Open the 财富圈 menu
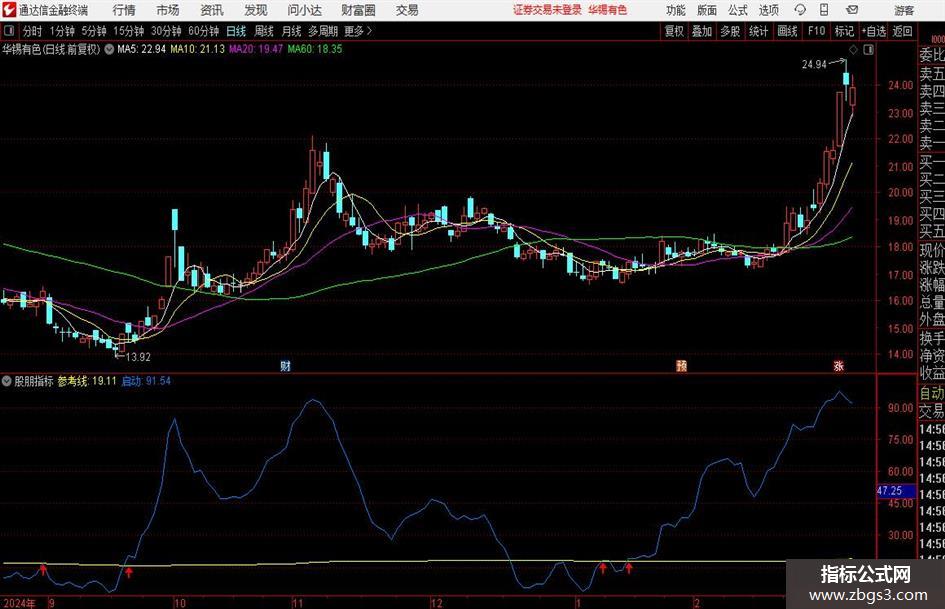 pyautogui.click(x=358, y=10)
